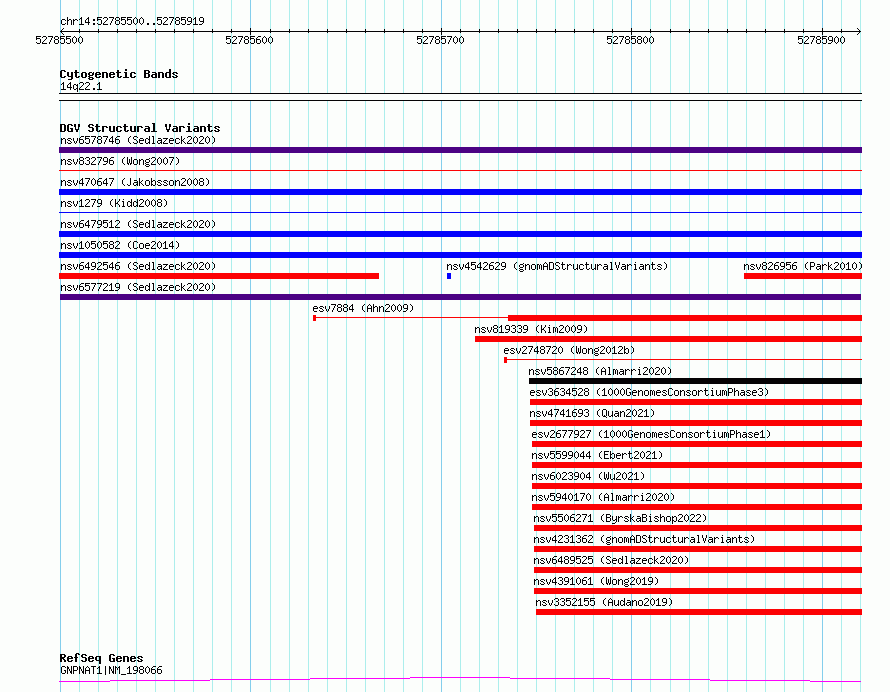Select esv7884 (Ahn2009) label
Screen dimensions: 890x692
363,308
